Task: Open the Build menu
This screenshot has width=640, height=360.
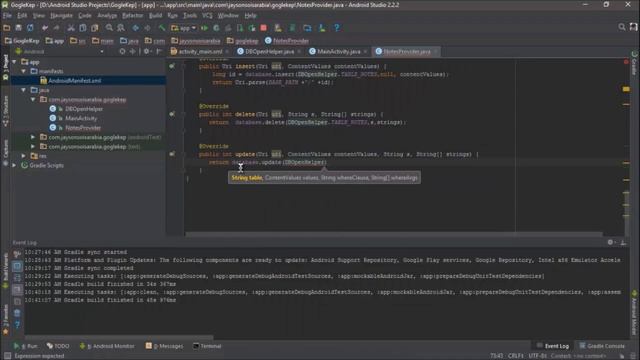Action: 155,16
